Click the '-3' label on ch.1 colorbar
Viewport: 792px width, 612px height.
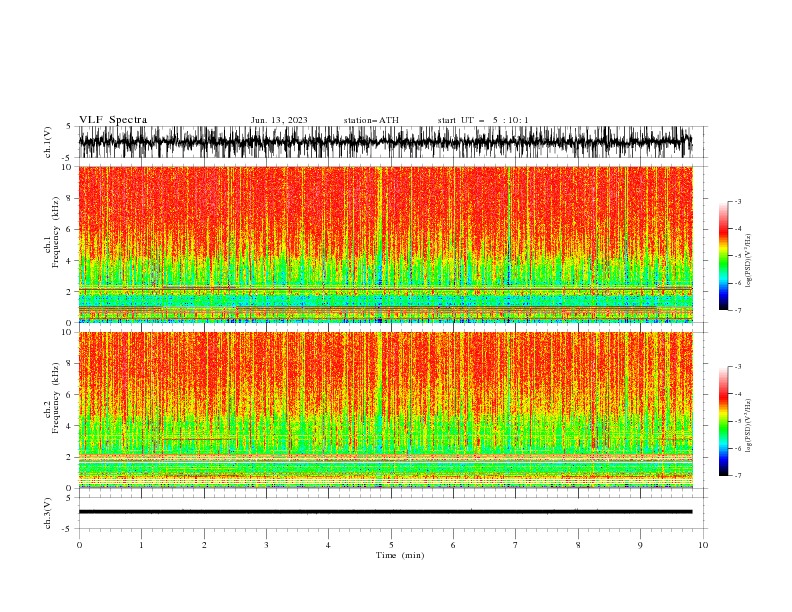(x=737, y=201)
